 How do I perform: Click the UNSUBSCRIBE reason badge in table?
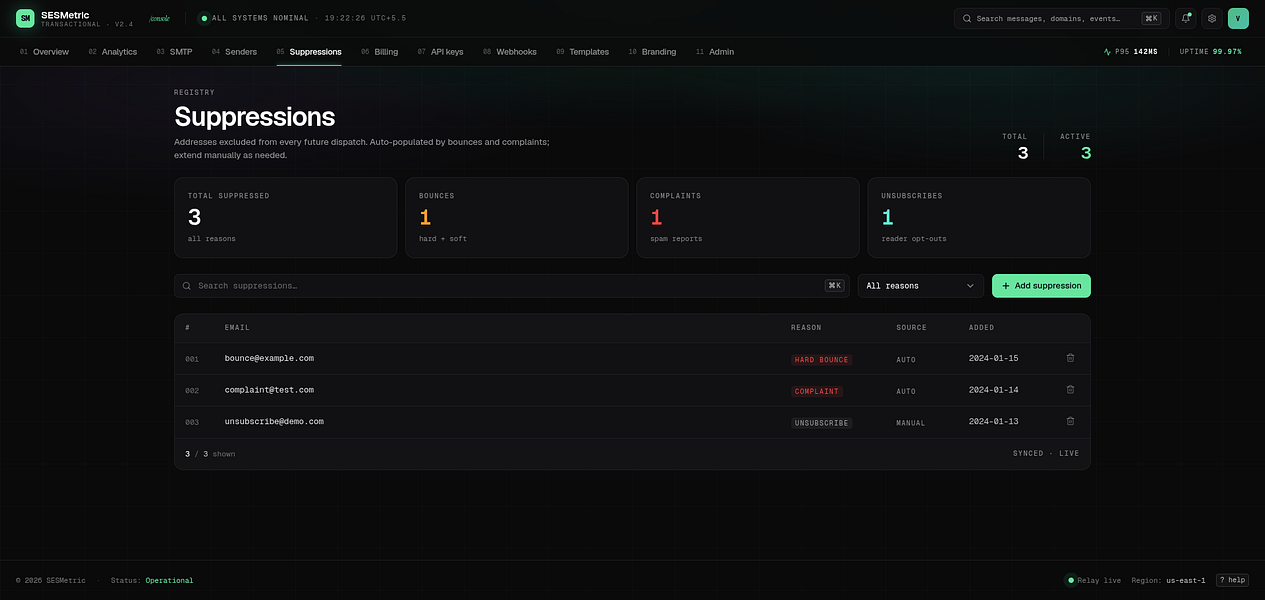821,423
